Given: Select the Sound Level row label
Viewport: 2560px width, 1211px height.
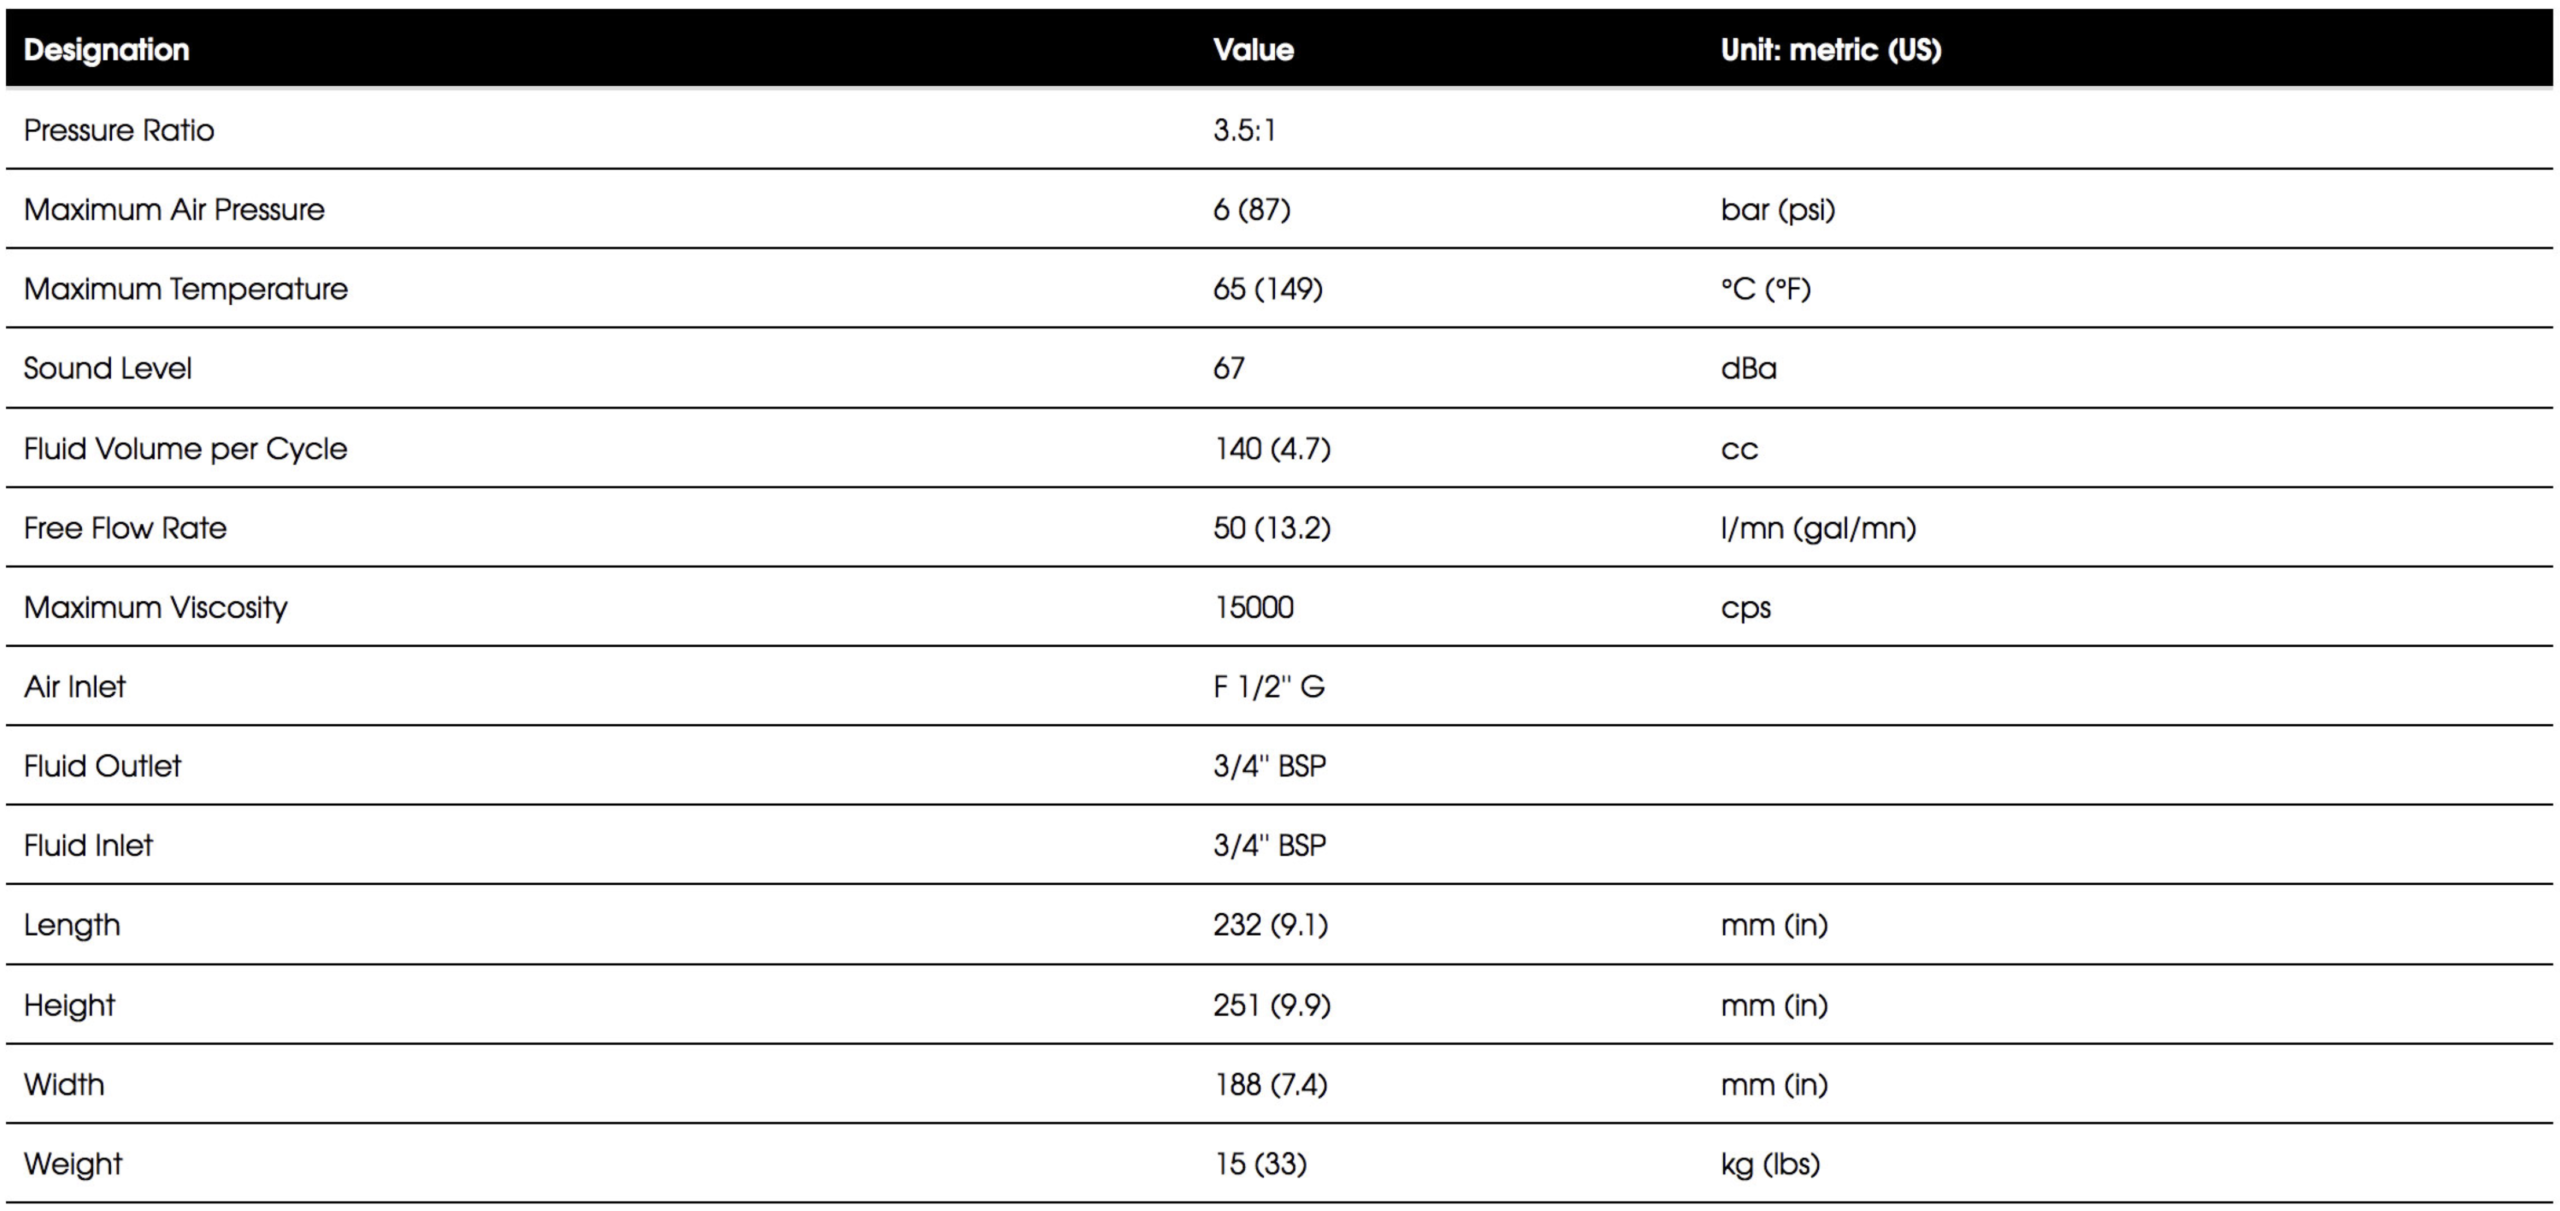Looking at the screenshot, I should pos(107,368).
